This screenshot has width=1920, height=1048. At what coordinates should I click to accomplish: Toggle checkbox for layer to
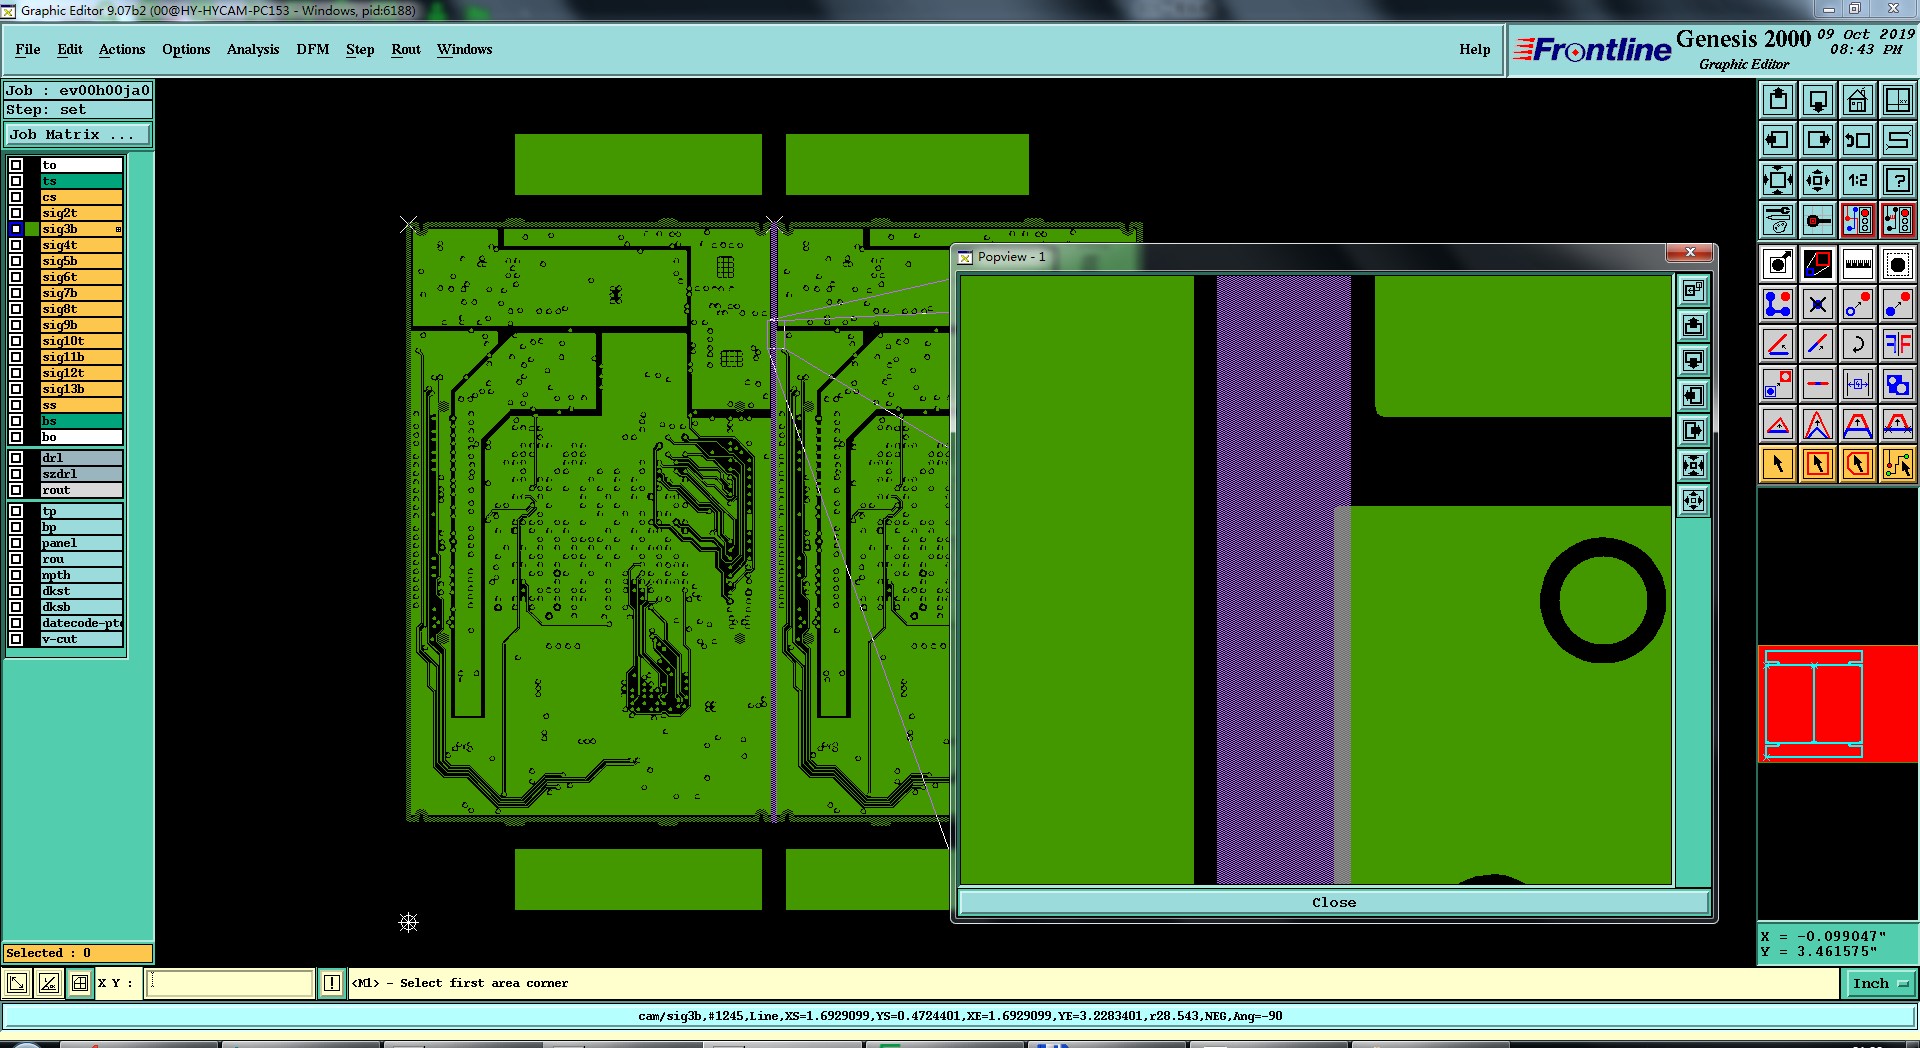[x=16, y=165]
